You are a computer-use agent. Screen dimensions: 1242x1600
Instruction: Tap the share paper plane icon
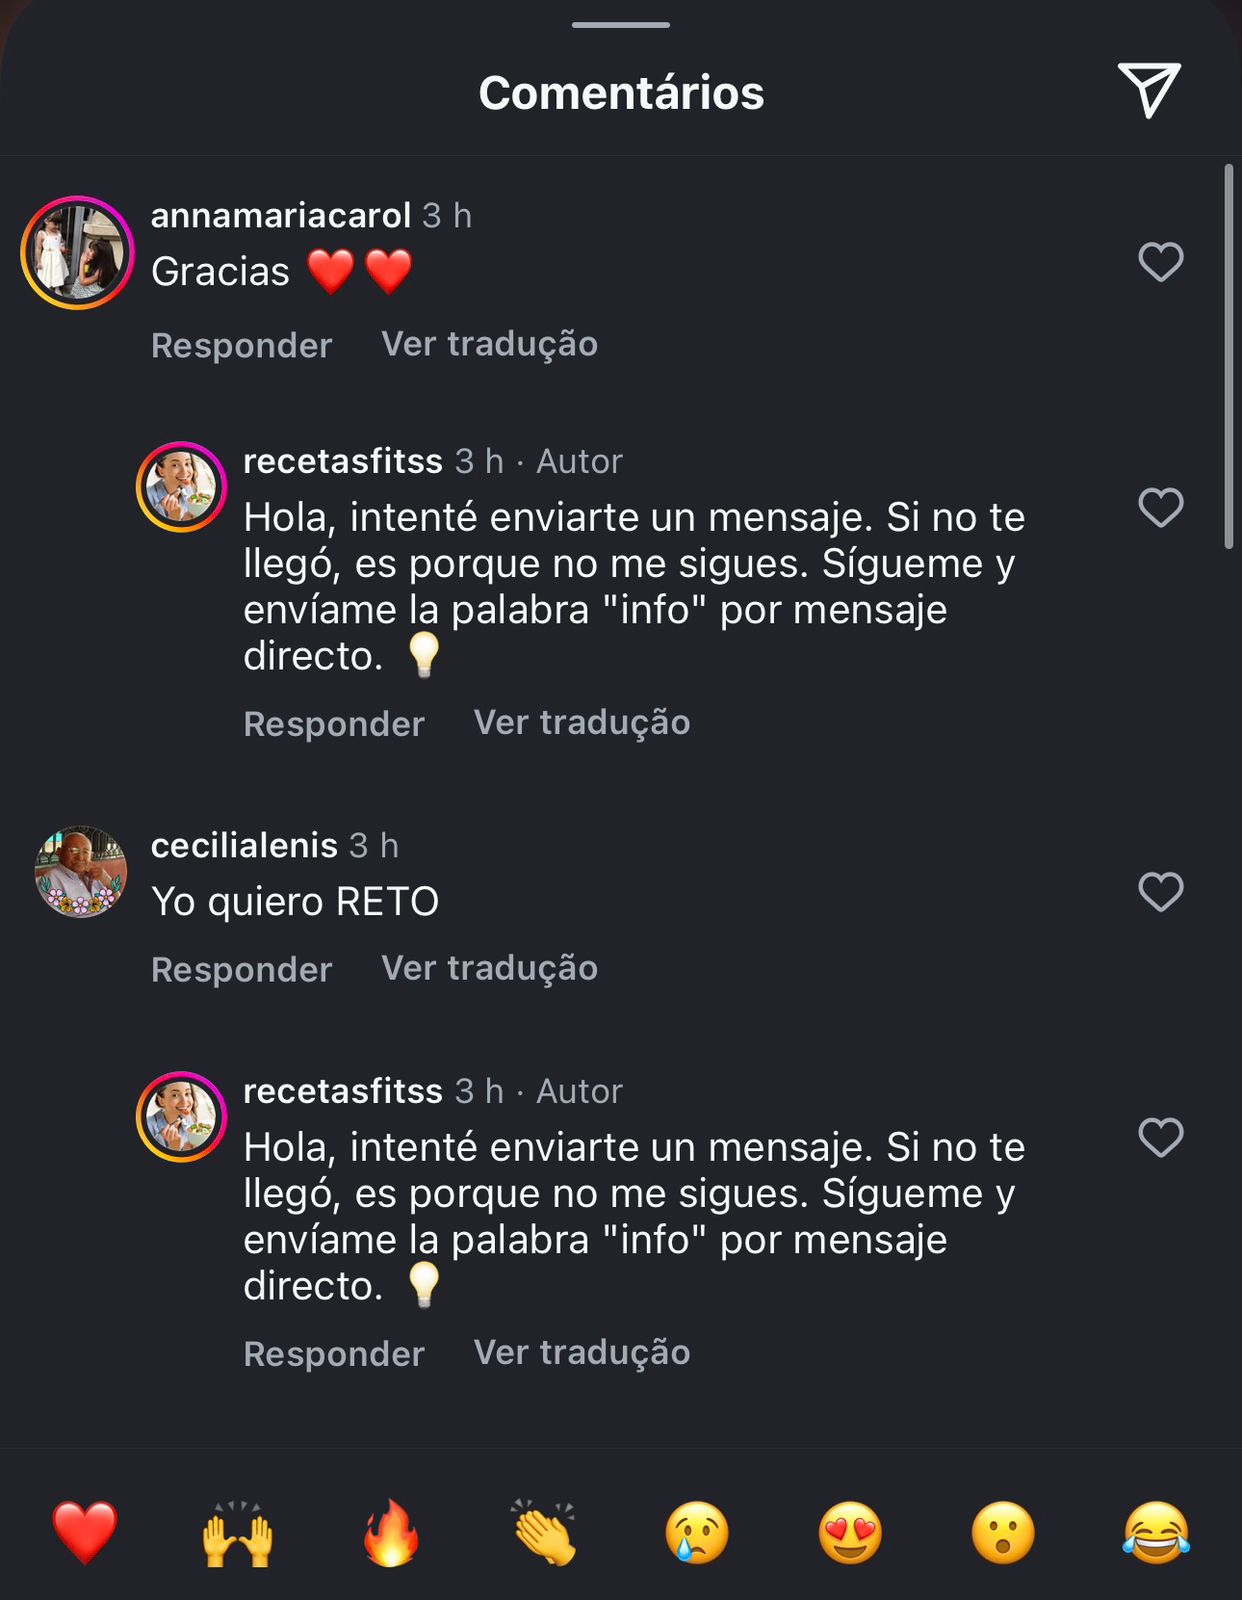[1149, 90]
